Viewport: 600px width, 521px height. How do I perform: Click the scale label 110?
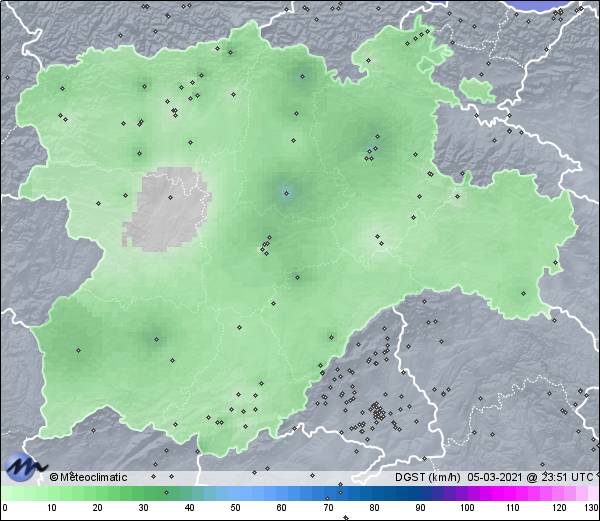pyautogui.click(x=513, y=508)
